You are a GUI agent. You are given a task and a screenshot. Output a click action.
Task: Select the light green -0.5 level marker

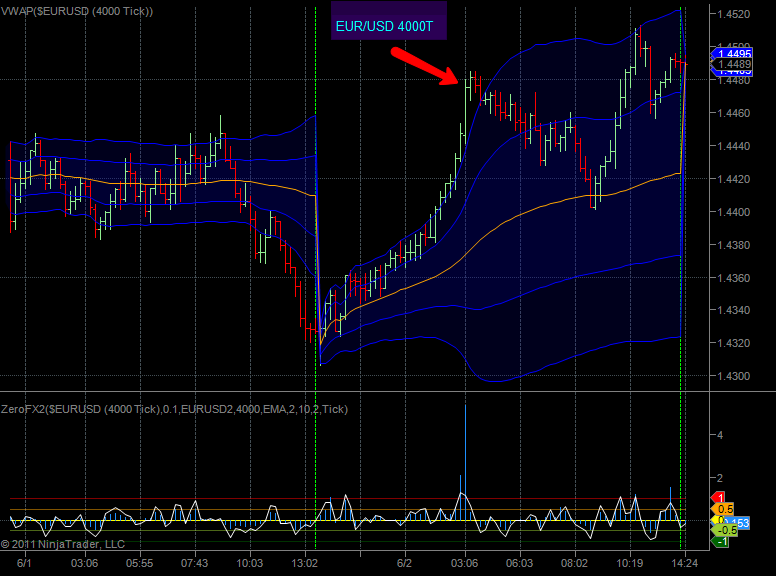(723, 530)
